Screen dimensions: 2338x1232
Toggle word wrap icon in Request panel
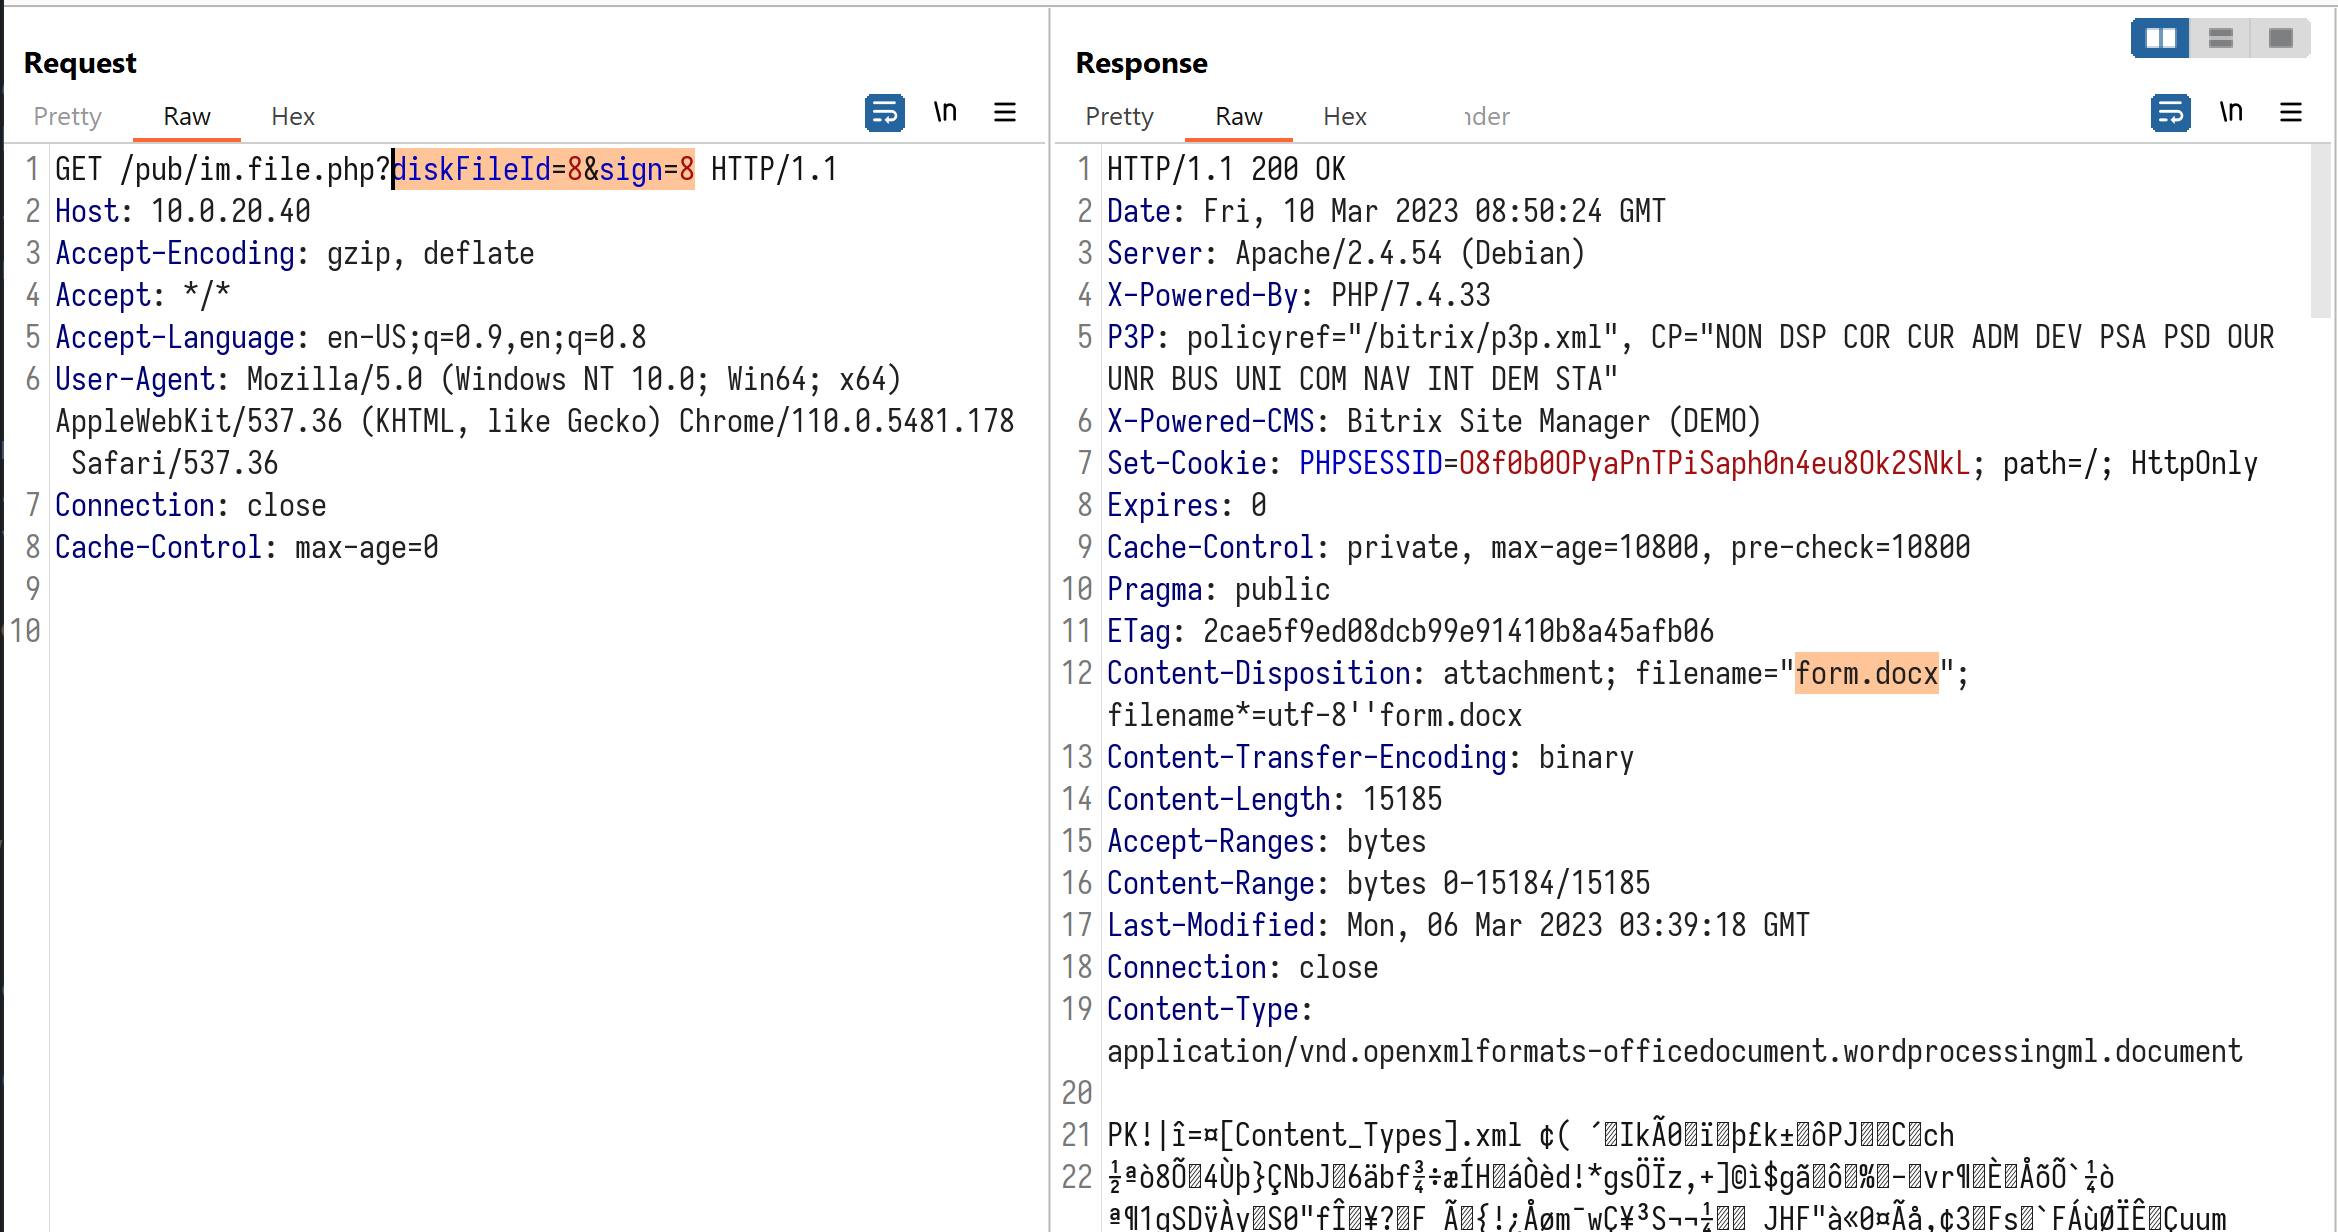click(884, 113)
